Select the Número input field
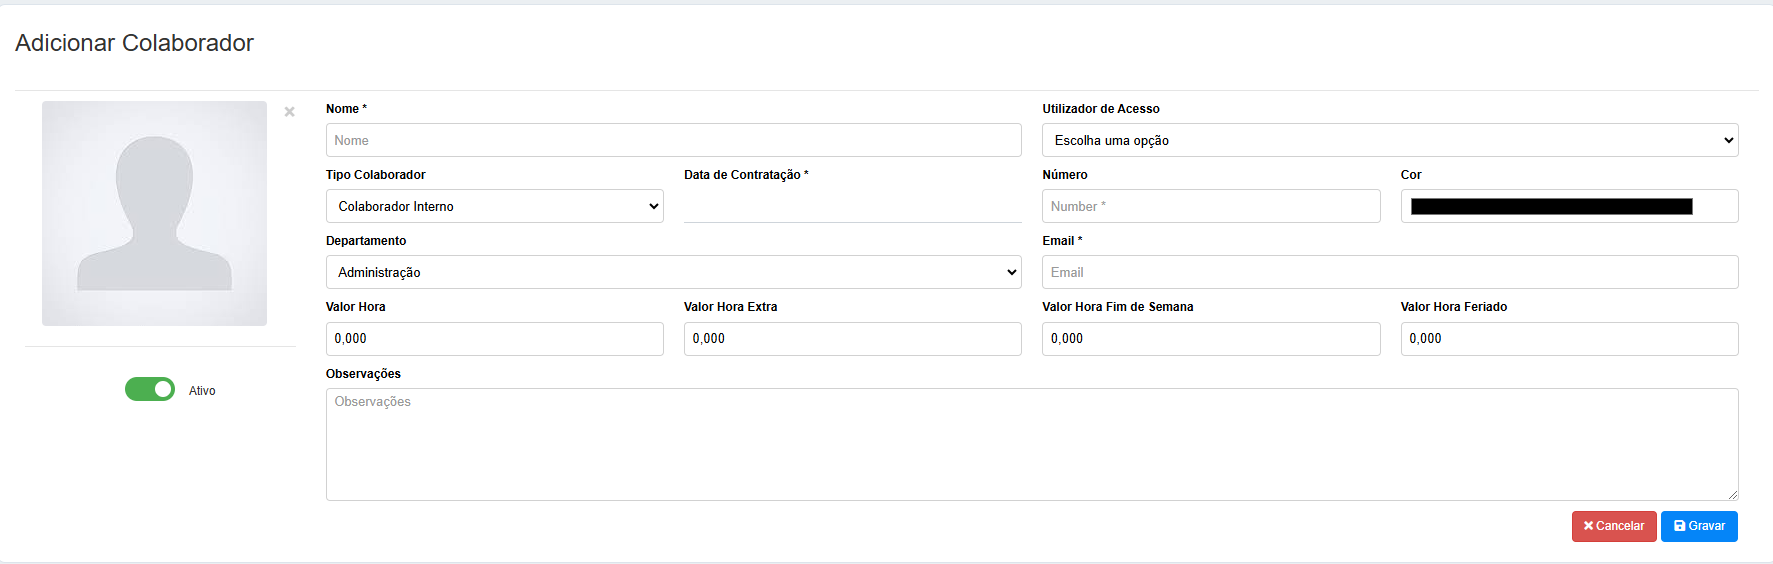1773x564 pixels. [1211, 206]
